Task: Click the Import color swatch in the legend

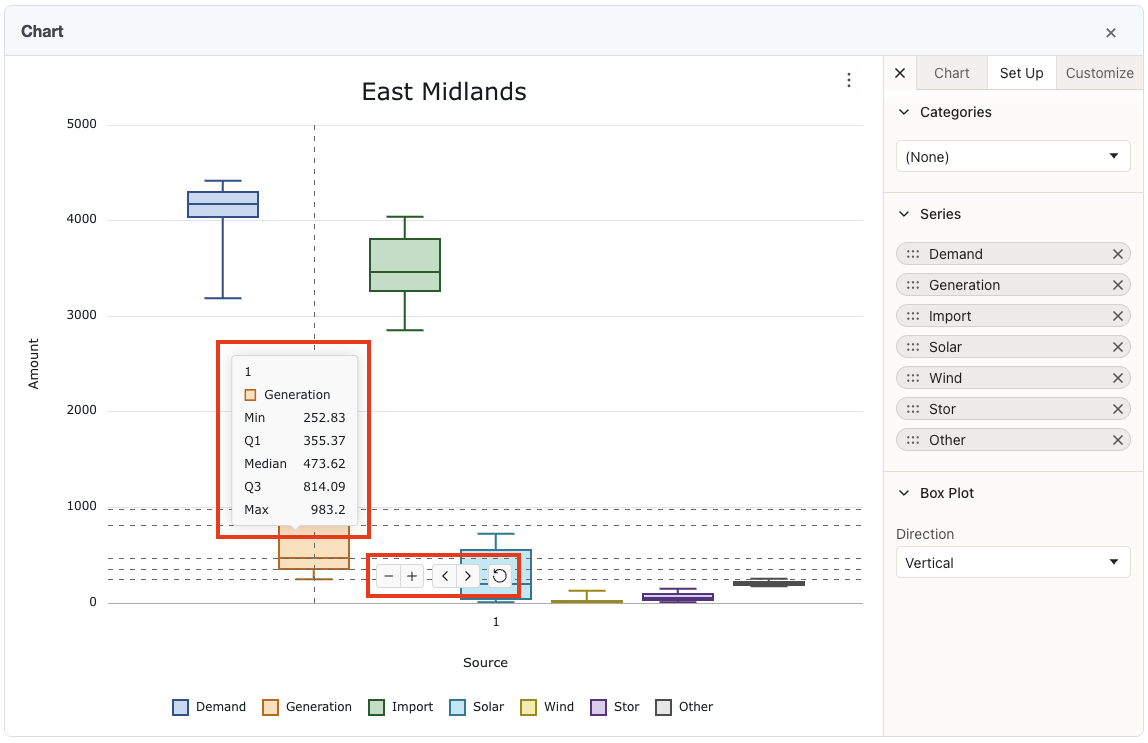Action: [378, 707]
